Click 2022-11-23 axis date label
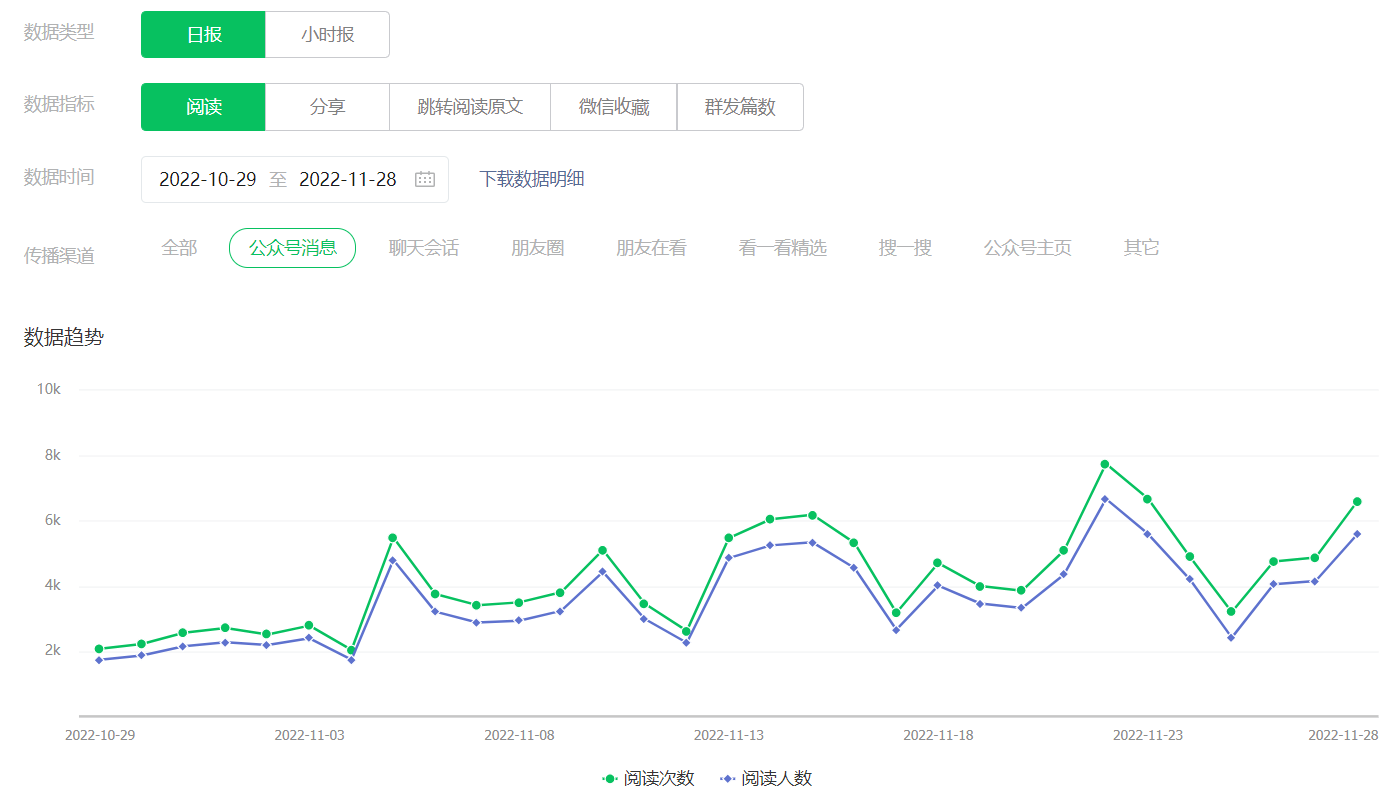 [1148, 735]
